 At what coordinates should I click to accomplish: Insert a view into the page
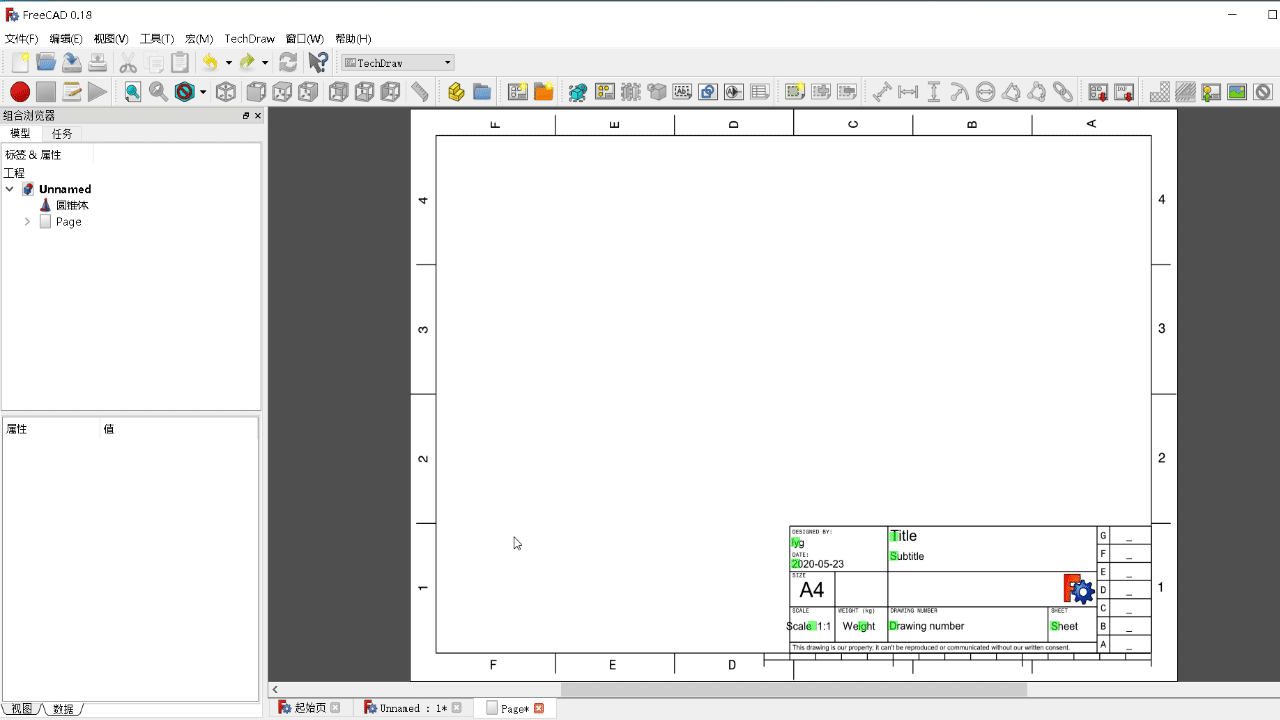pos(578,92)
